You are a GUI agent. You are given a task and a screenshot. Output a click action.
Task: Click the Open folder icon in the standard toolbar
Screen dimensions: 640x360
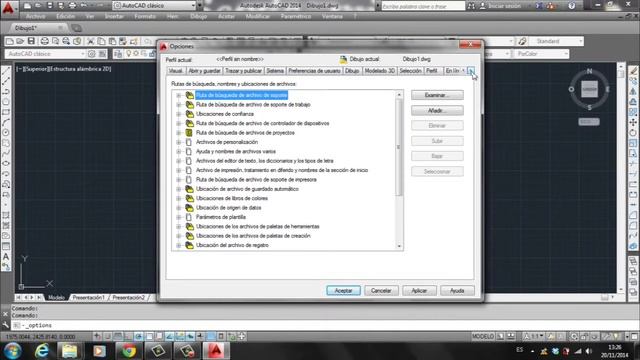pyautogui.click(x=20, y=41)
